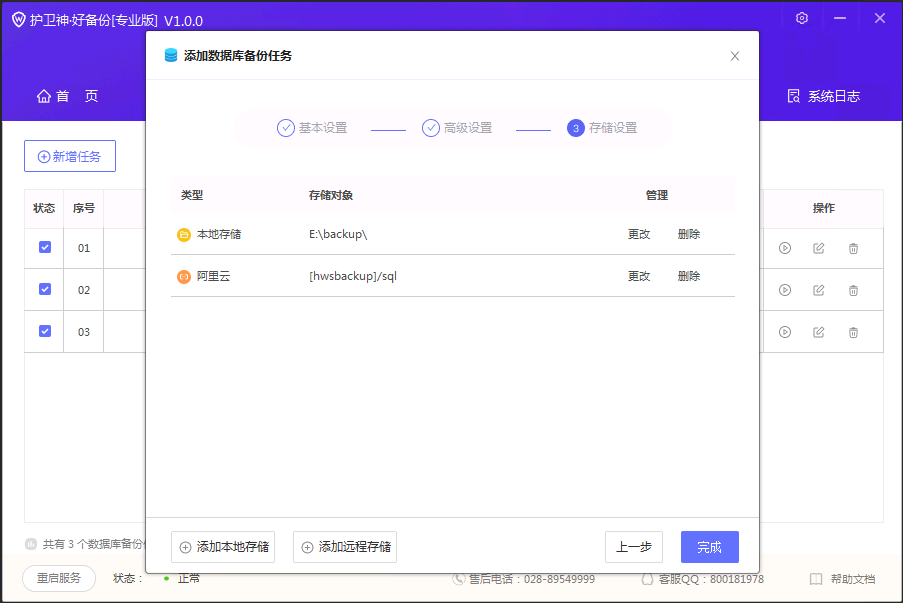Uncheck the status checkbox for task 02
The width and height of the screenshot is (903, 603).
(45, 289)
